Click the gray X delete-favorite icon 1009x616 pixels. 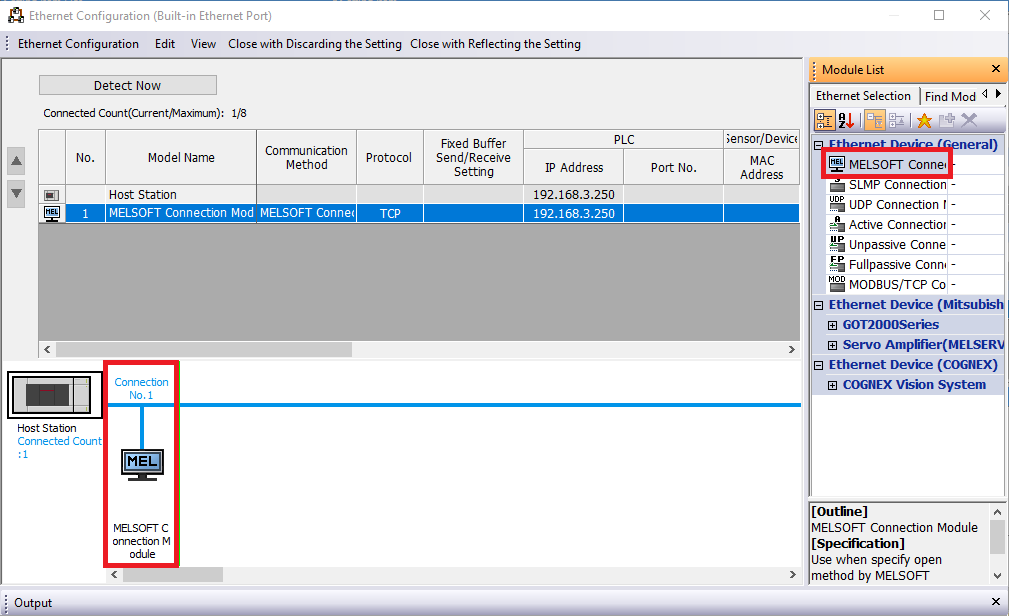(969, 120)
